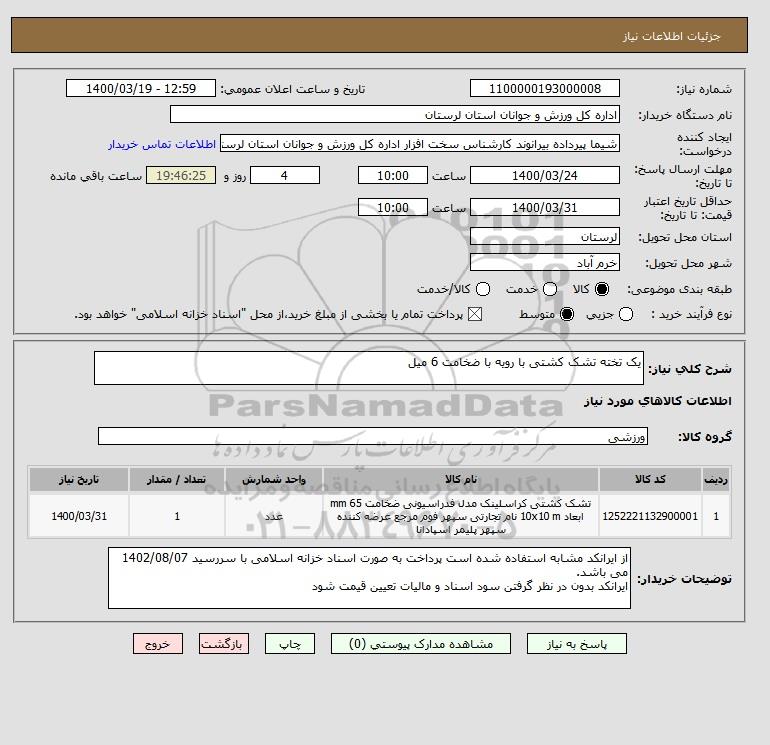Click the unit cell عدد

tap(274, 516)
